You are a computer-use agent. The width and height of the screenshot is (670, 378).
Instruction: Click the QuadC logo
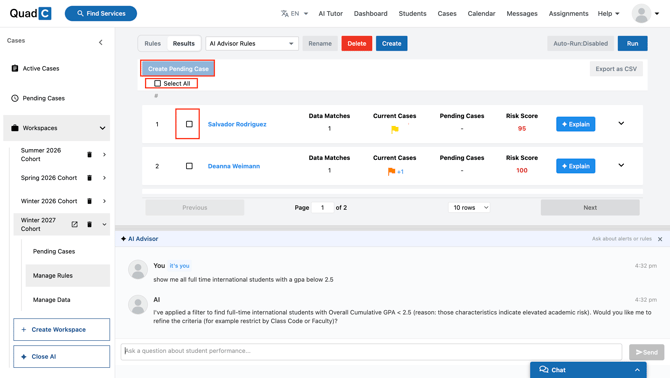tap(30, 13)
